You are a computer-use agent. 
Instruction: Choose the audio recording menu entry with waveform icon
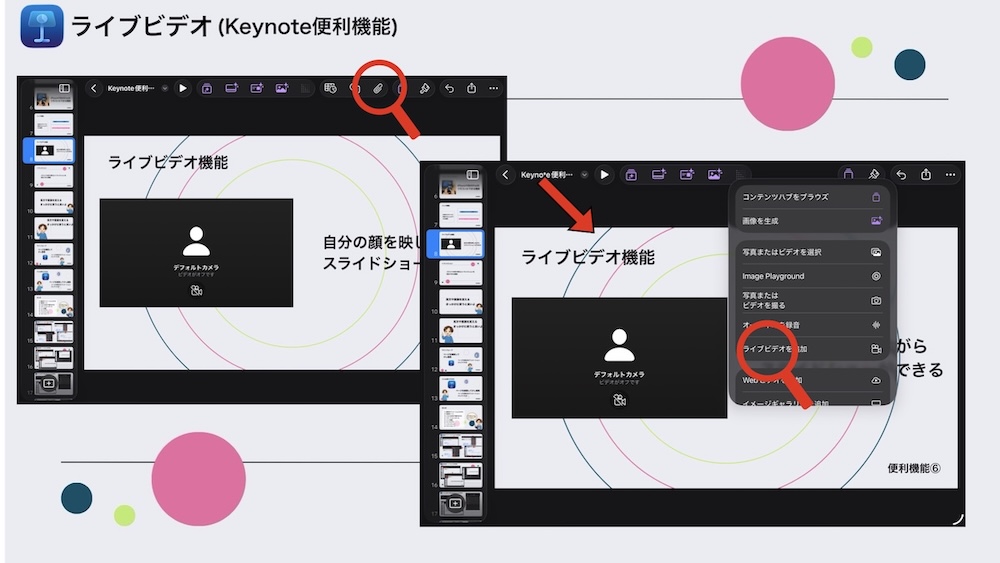811,325
